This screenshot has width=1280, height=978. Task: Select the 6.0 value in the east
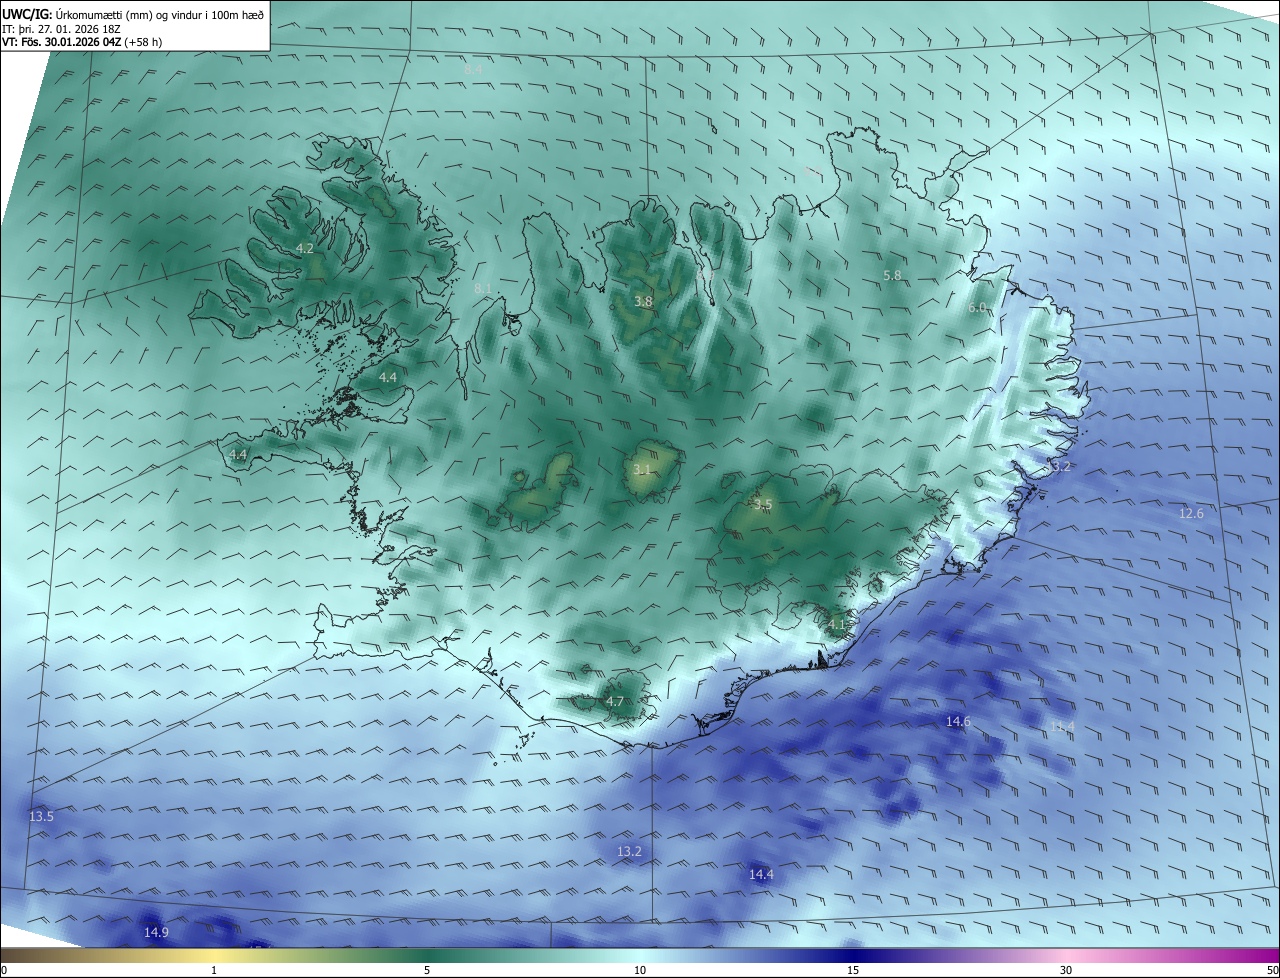coord(977,307)
